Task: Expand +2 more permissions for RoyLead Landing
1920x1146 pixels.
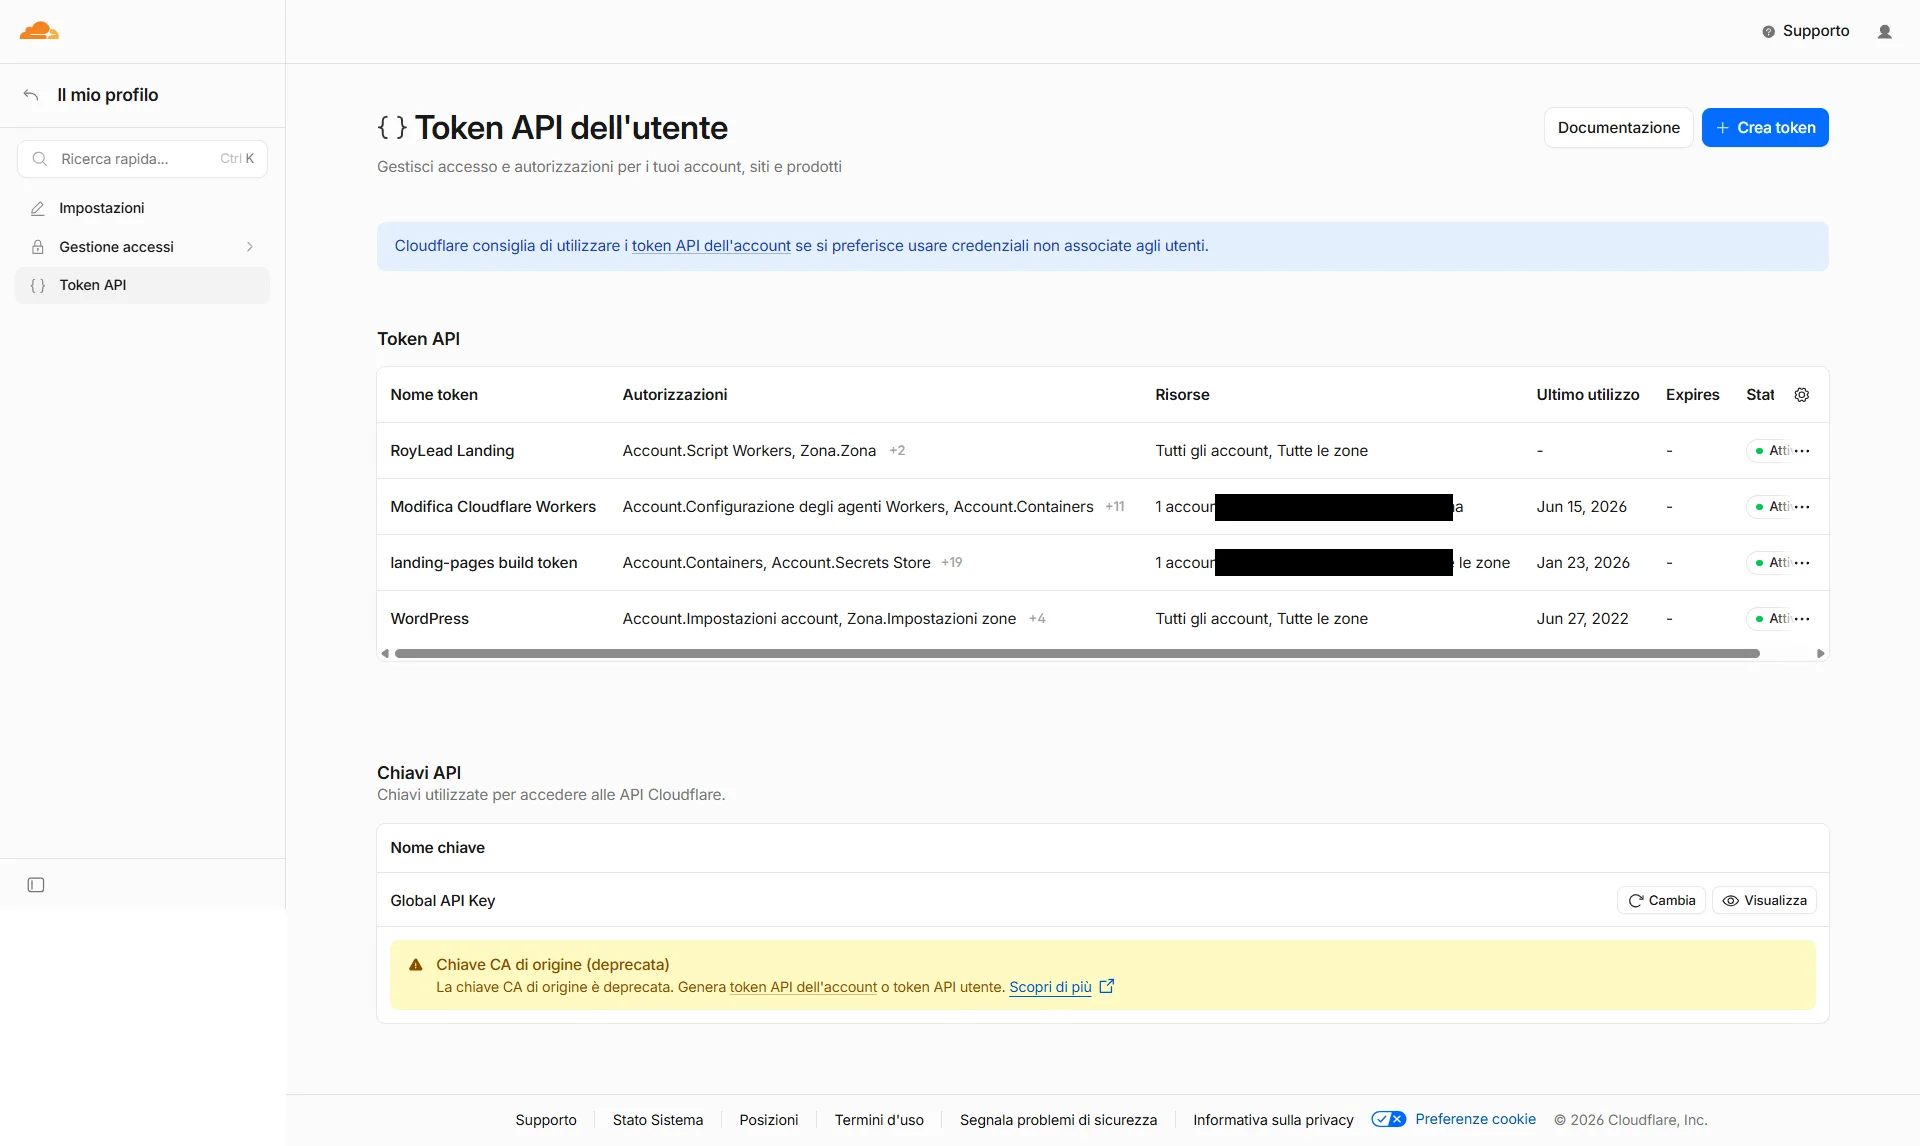Action: tap(897, 451)
